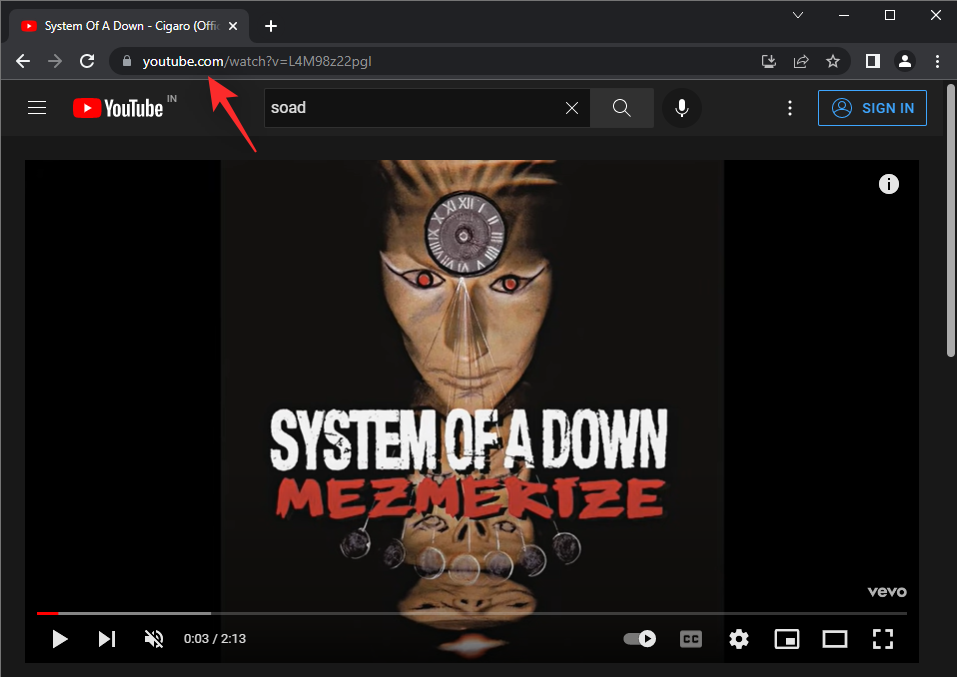This screenshot has width=957, height=677.
Task: Open the player settings gear
Action: pos(739,639)
